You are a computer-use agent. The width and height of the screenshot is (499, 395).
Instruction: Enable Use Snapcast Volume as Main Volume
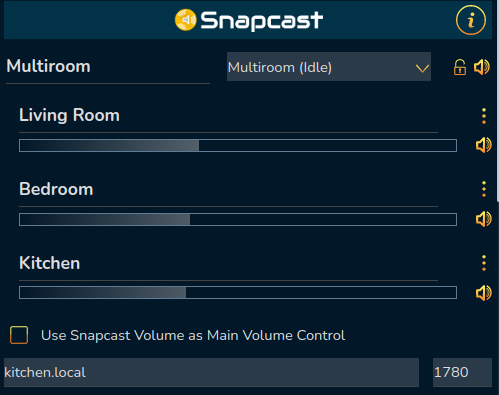click(x=19, y=335)
